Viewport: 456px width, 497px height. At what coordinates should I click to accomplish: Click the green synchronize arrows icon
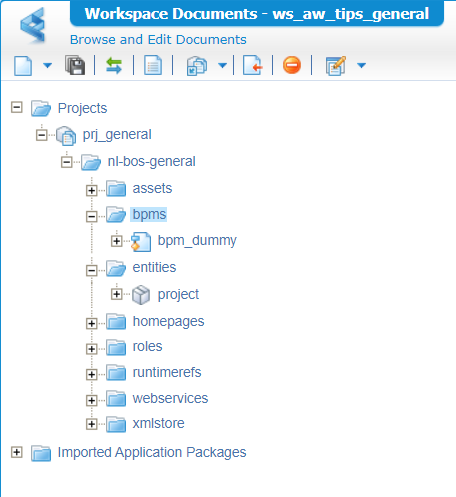click(x=114, y=65)
